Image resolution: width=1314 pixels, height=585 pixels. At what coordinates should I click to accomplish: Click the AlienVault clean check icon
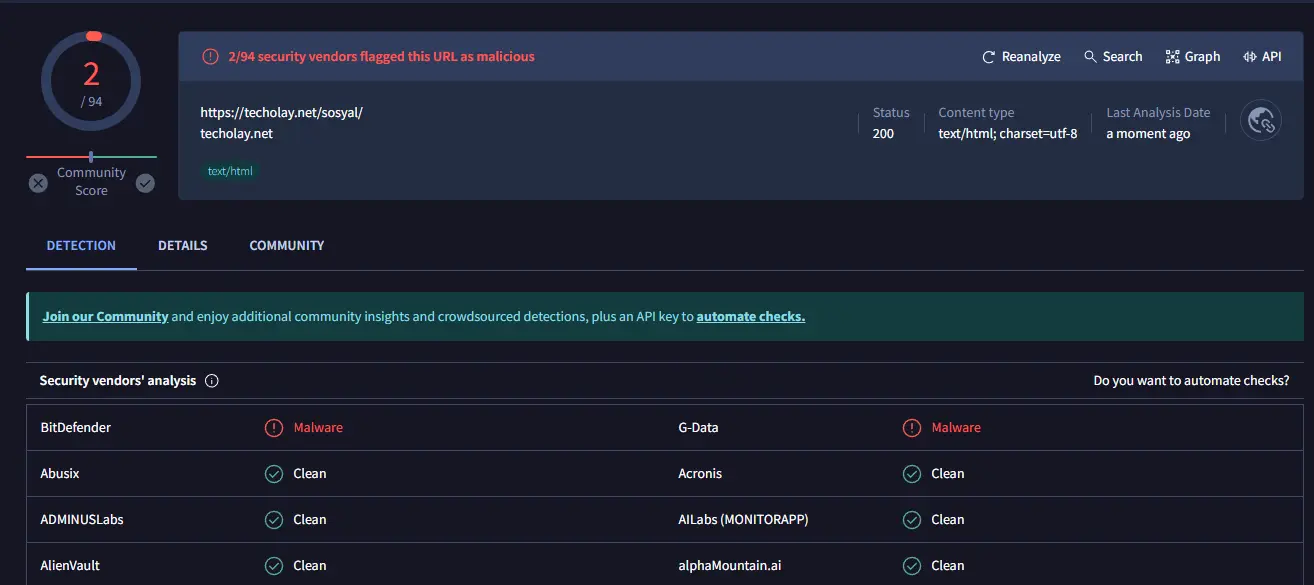274,566
